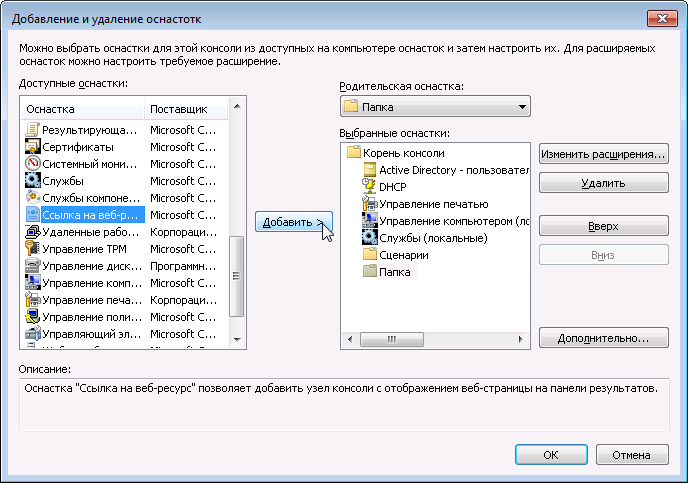688x483 pixels.
Task: Select Управление TPM row text
Action: (x=84, y=249)
